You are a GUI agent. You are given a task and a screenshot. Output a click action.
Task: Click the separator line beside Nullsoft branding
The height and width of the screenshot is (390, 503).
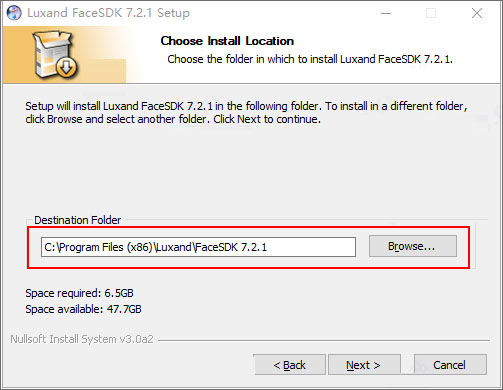324,340
